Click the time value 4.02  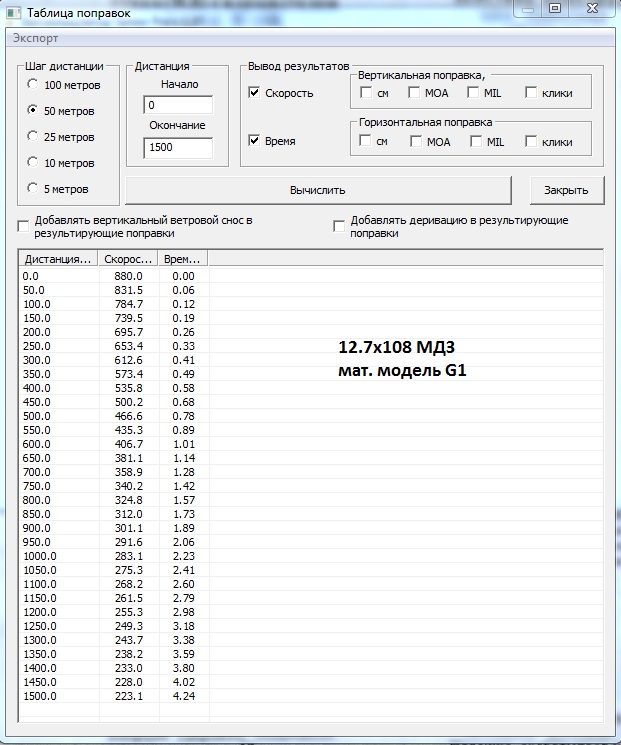coord(183,682)
